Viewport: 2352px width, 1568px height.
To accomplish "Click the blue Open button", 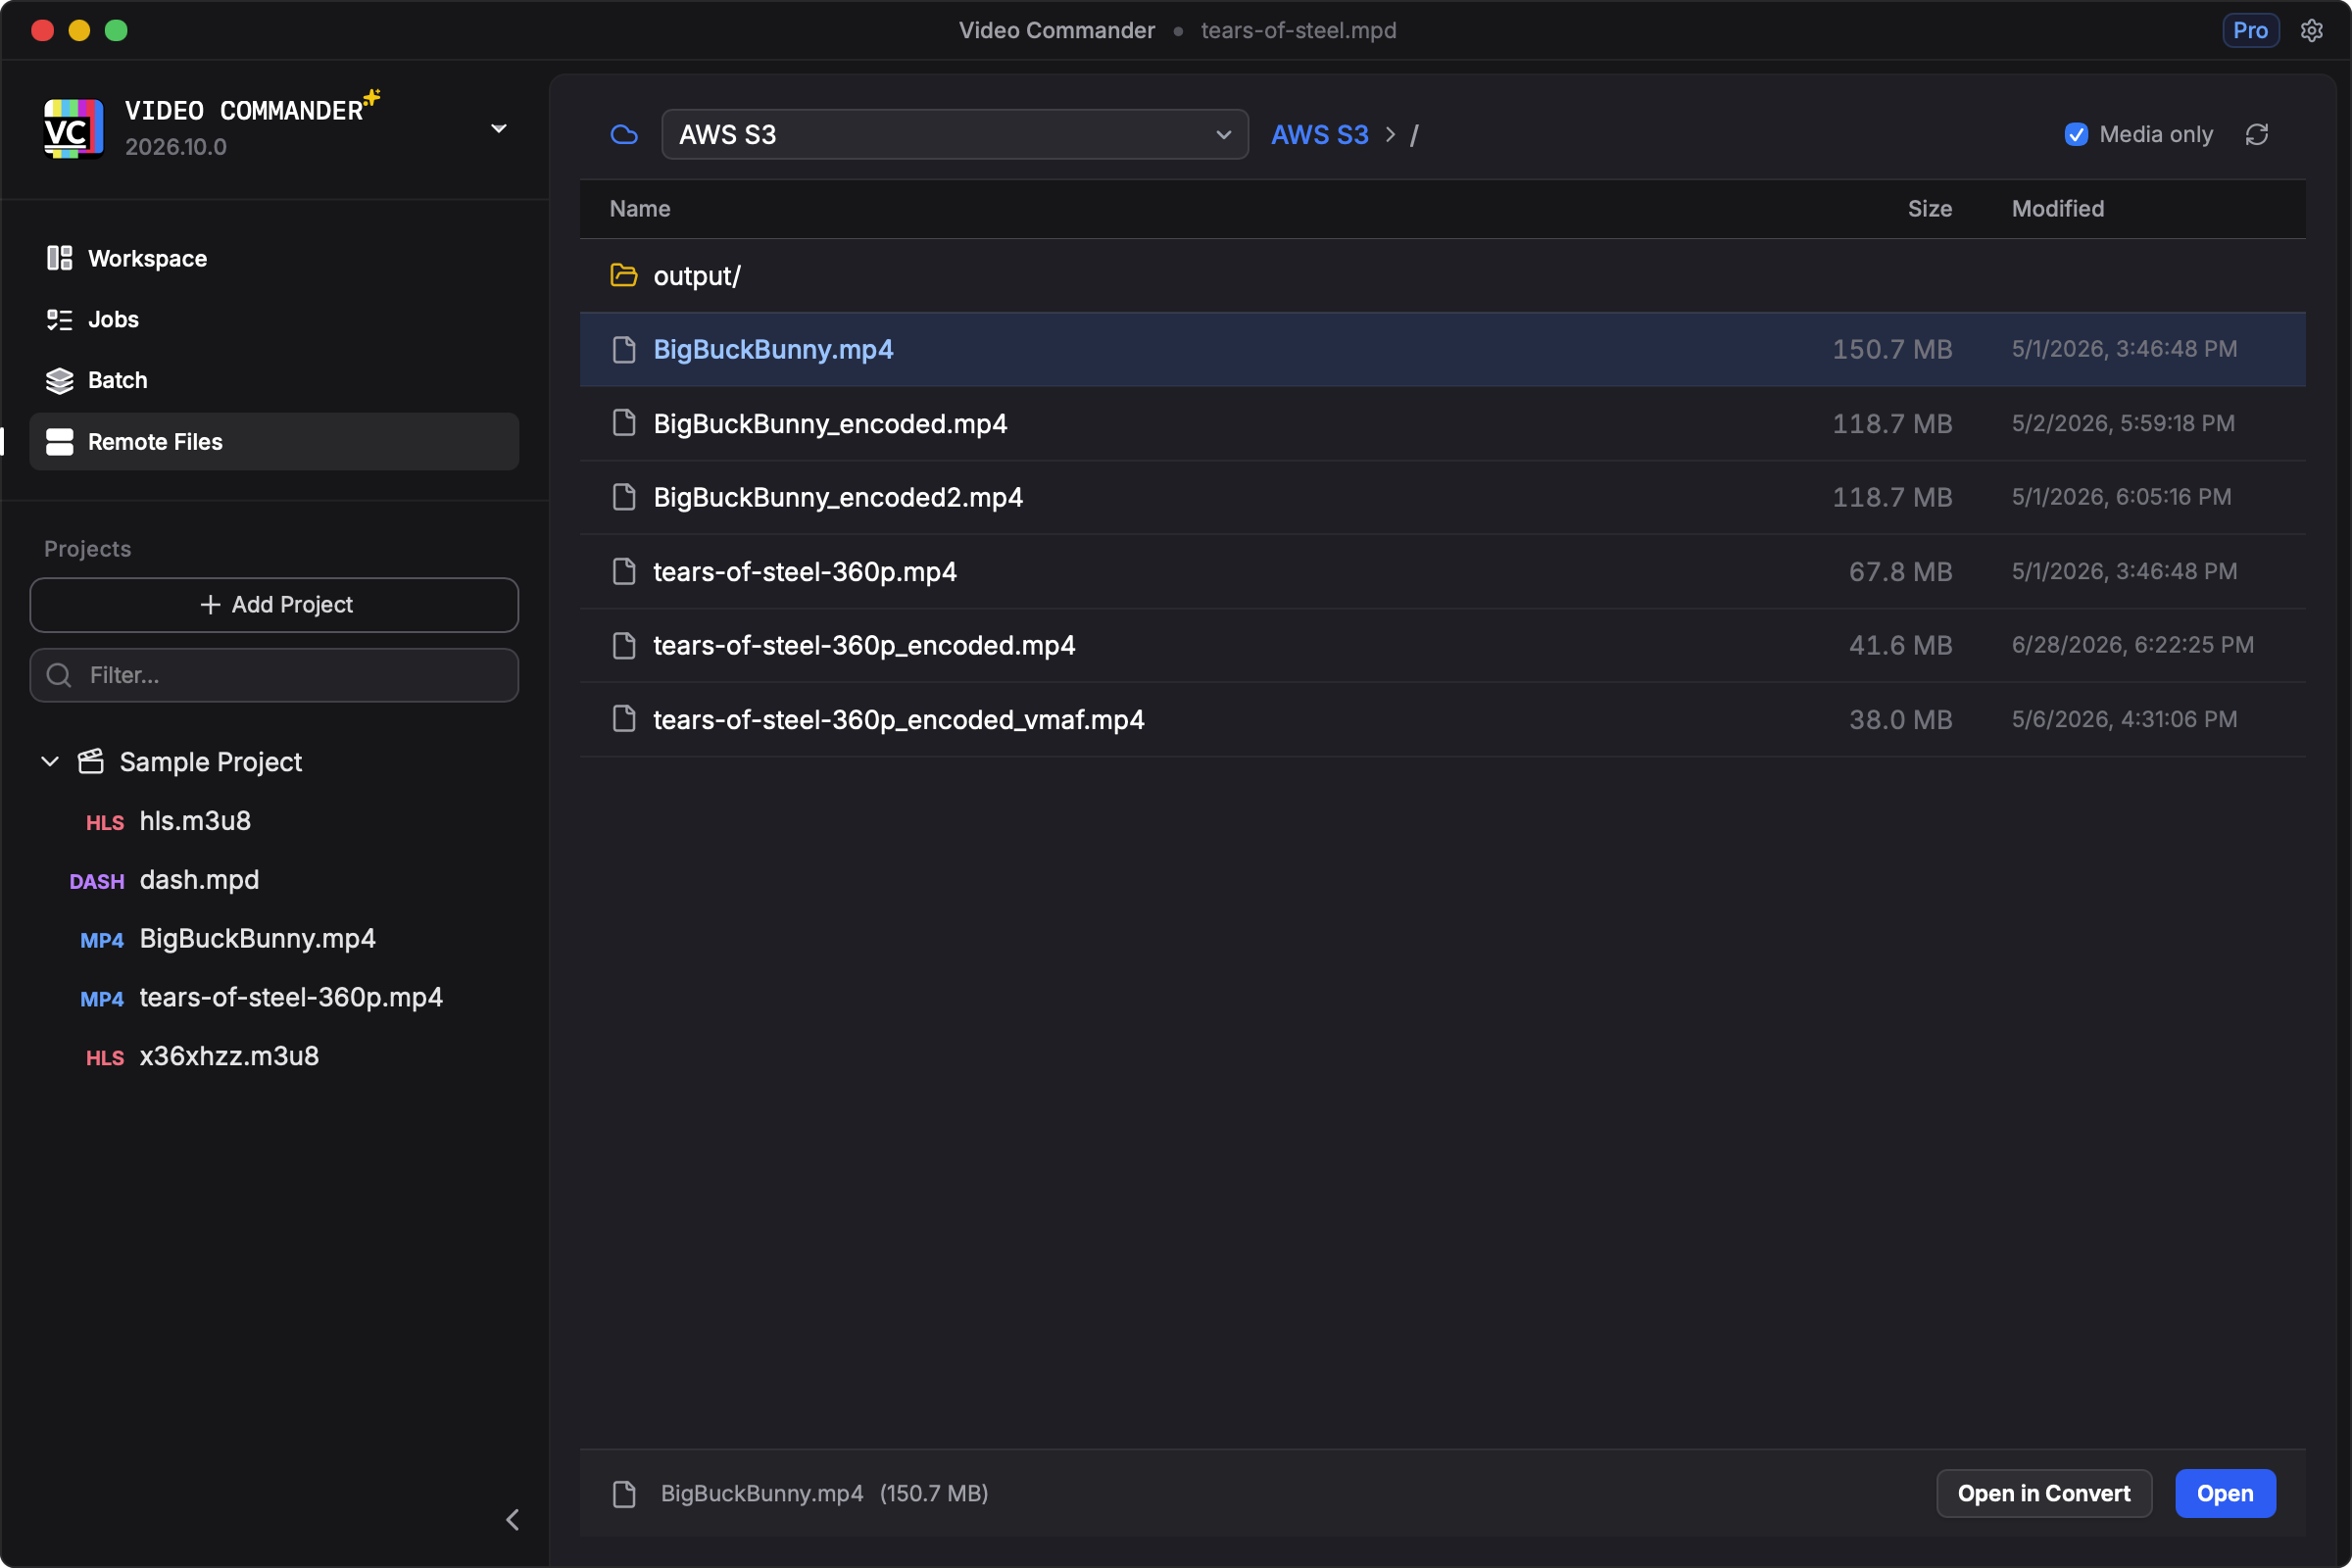I will tap(2225, 1493).
